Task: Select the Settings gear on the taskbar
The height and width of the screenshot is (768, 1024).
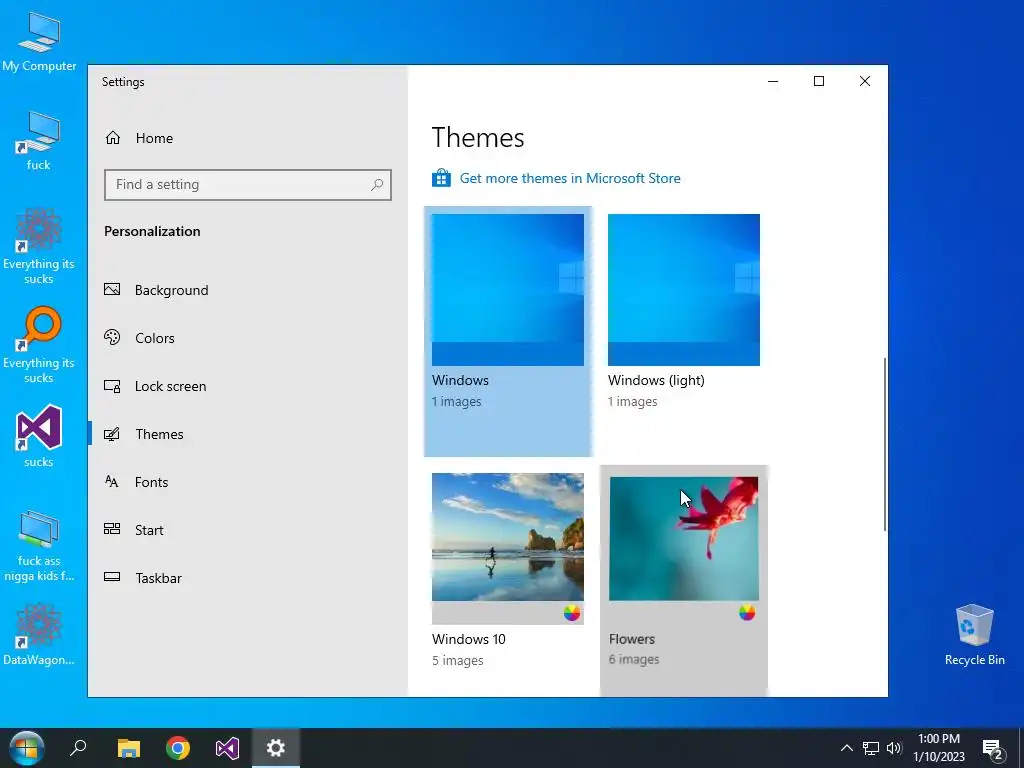Action: pos(276,748)
